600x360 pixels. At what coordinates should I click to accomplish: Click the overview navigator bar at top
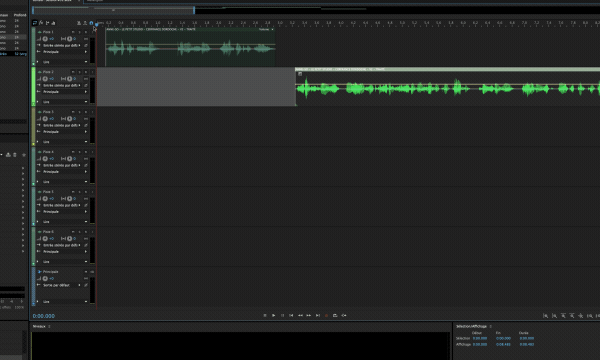coord(113,10)
